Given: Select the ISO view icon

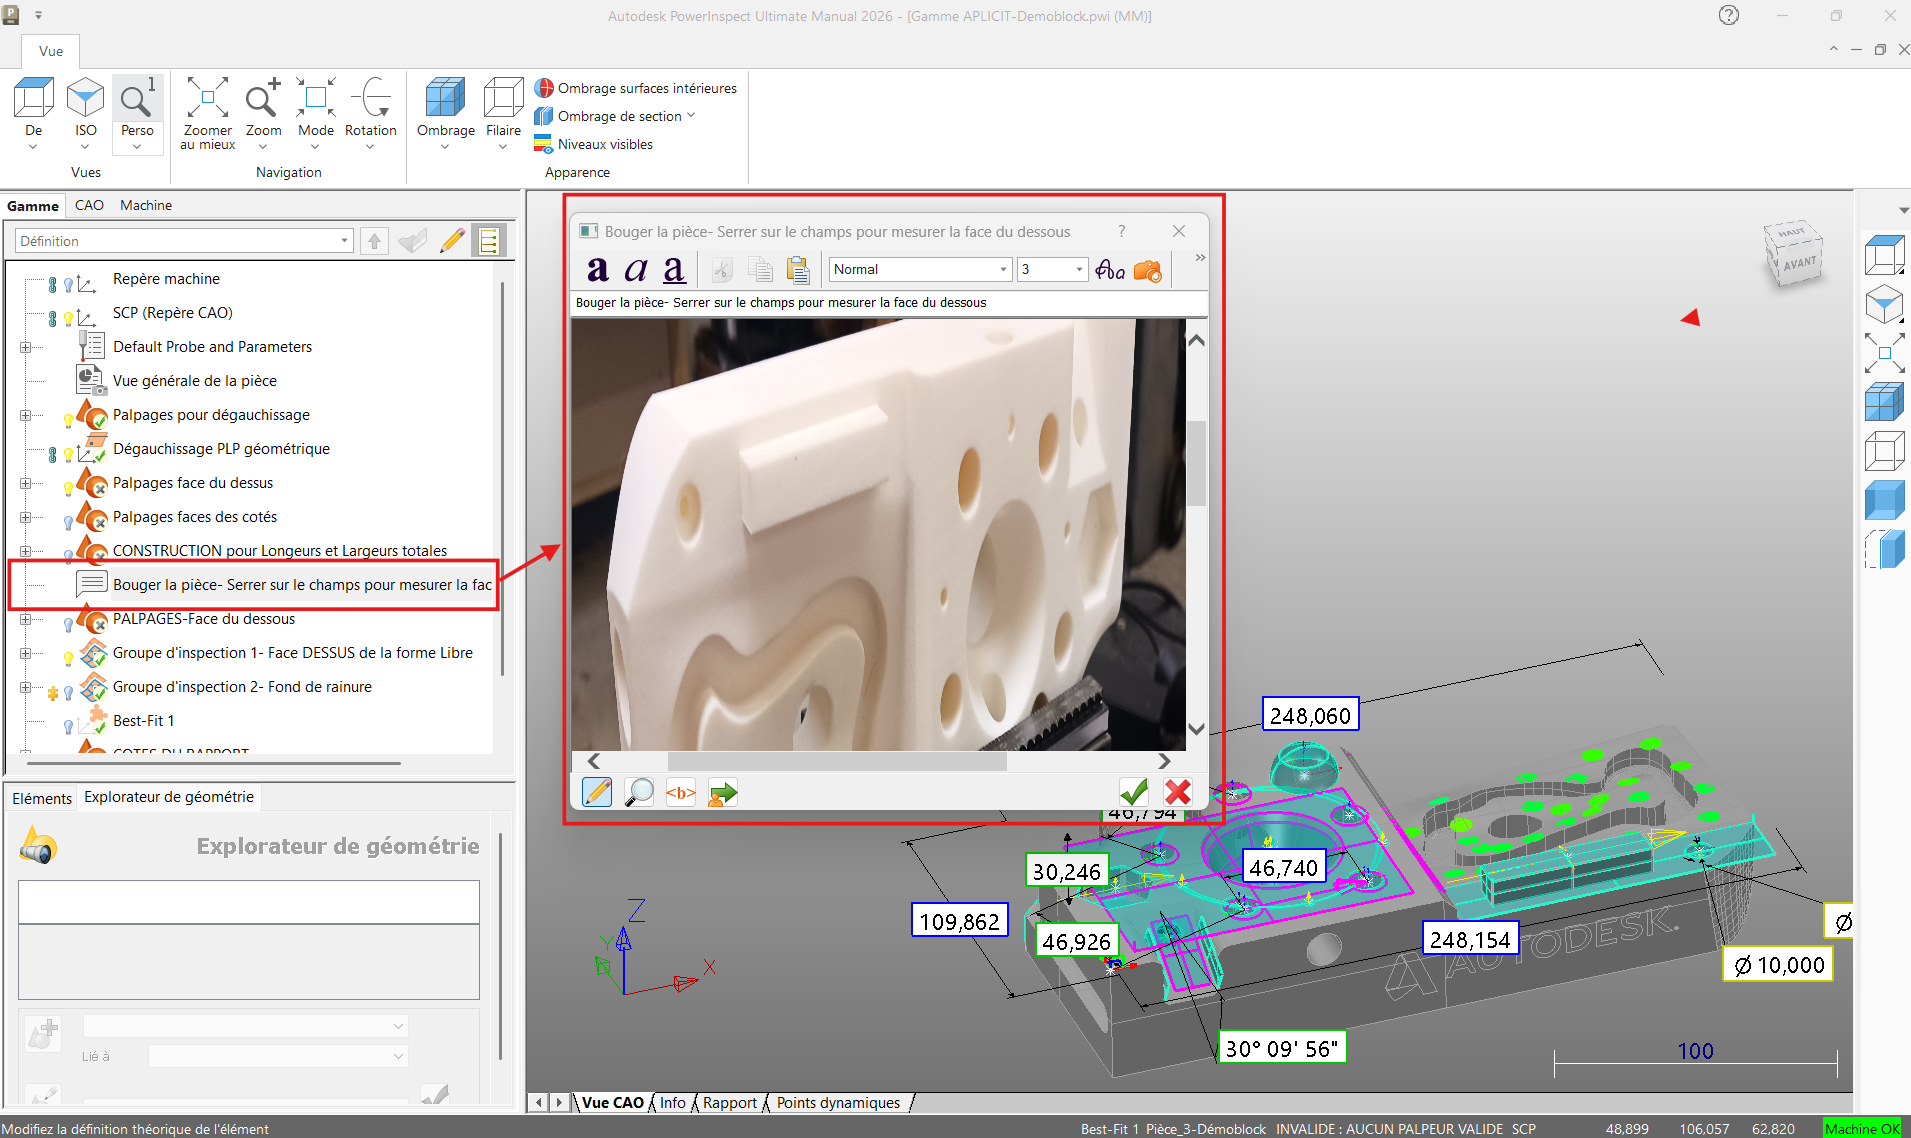Looking at the screenshot, I should pyautogui.click(x=85, y=100).
